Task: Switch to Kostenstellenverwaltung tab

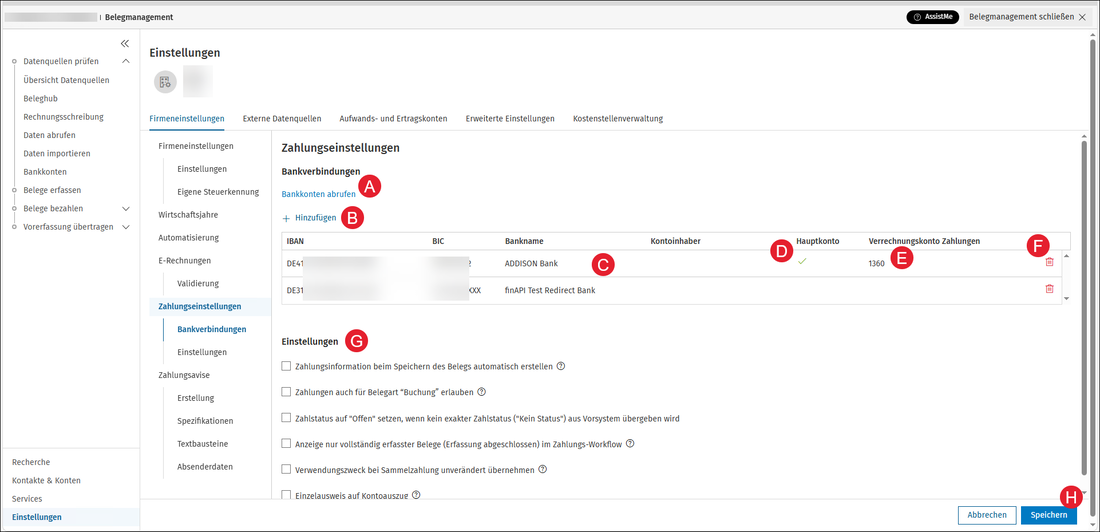Action: [618, 119]
